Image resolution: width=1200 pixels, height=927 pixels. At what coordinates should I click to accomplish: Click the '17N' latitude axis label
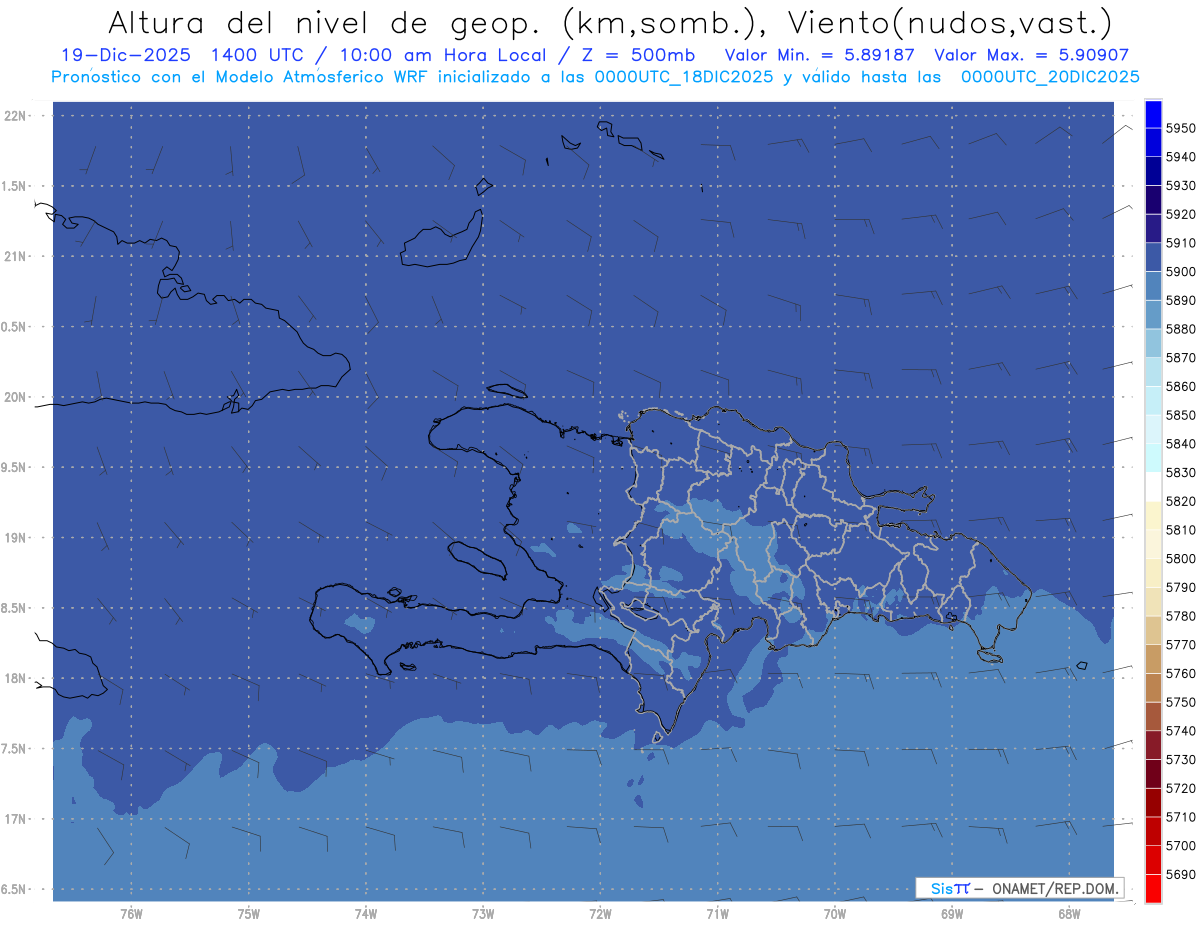point(17,819)
